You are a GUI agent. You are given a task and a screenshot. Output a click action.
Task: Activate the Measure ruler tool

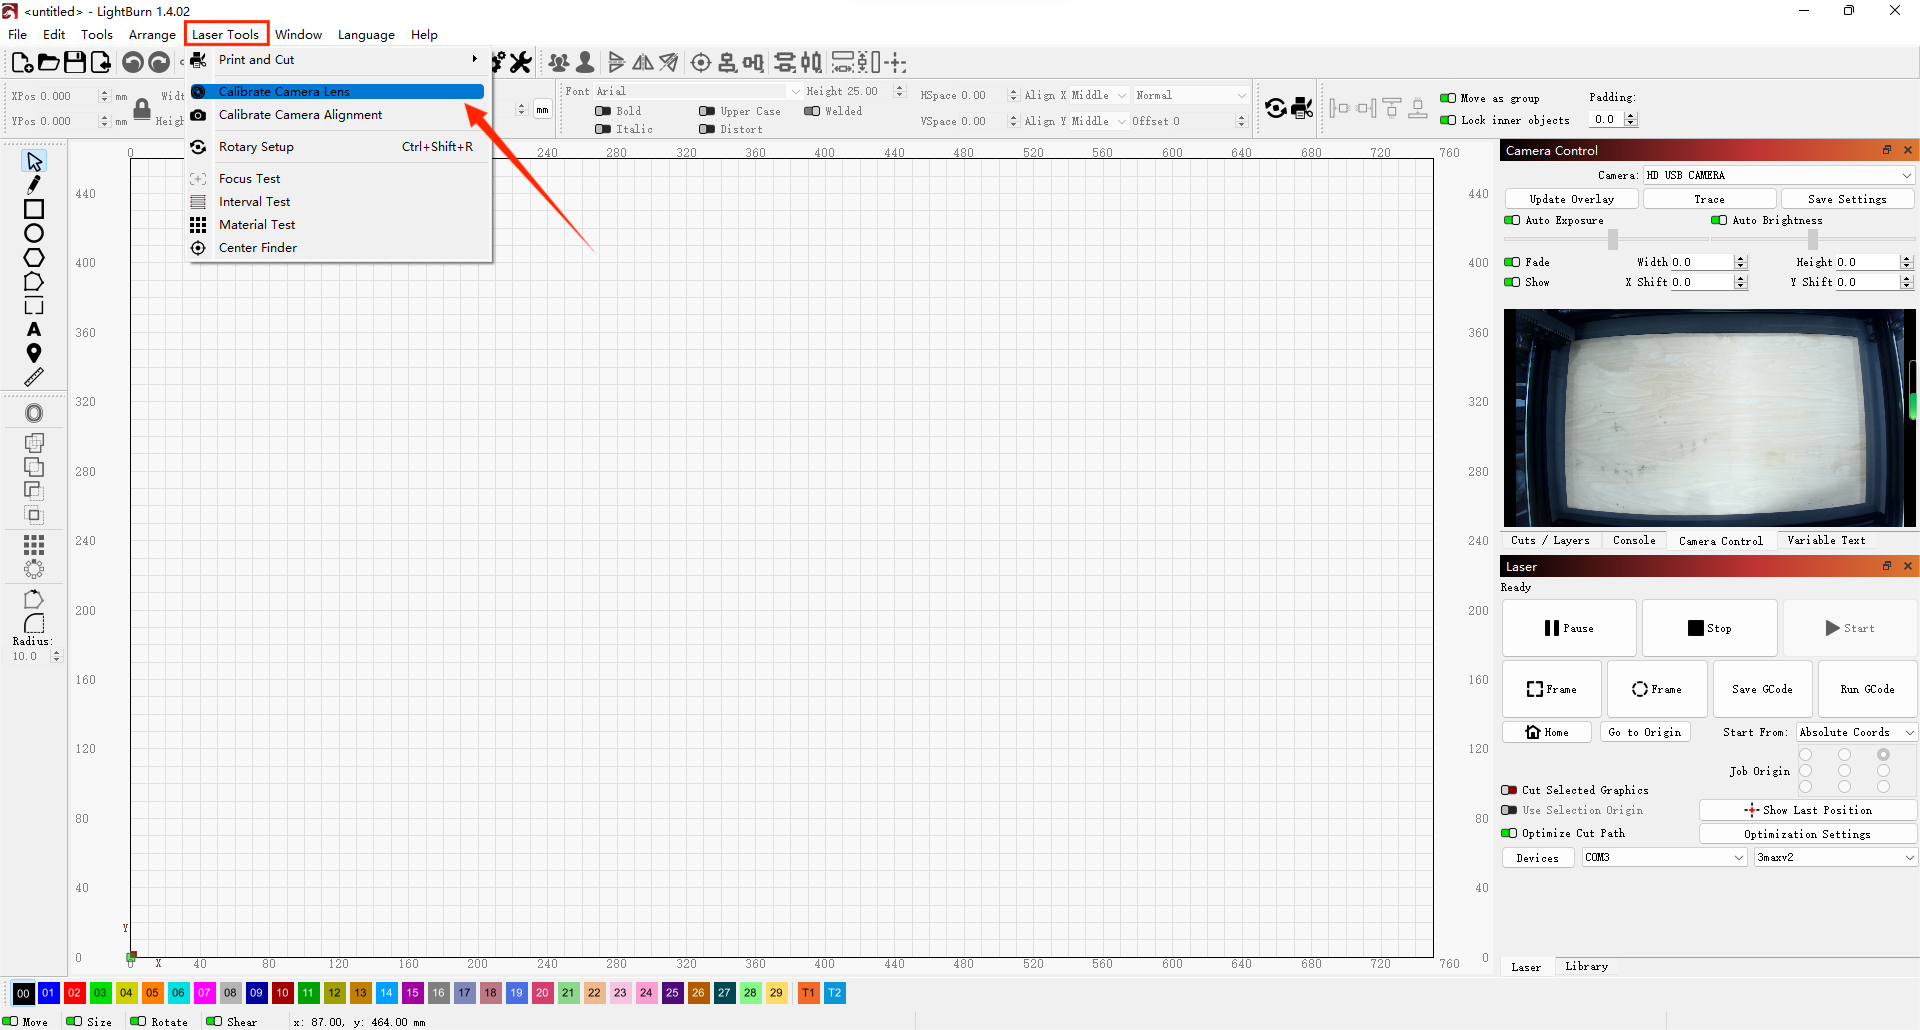(x=34, y=377)
